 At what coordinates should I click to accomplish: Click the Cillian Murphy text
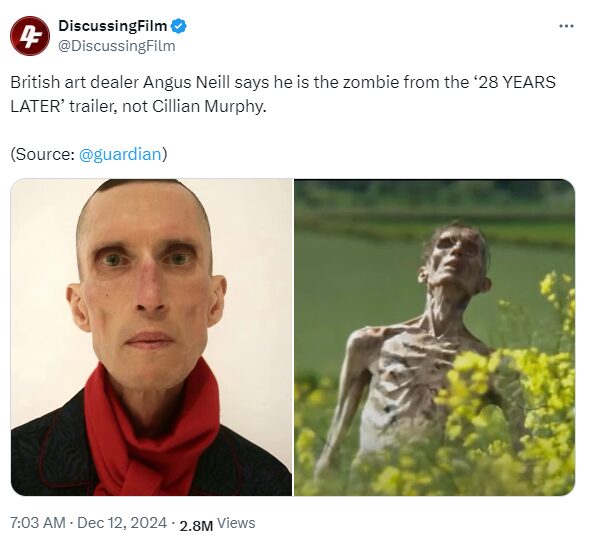pyautogui.click(x=209, y=107)
